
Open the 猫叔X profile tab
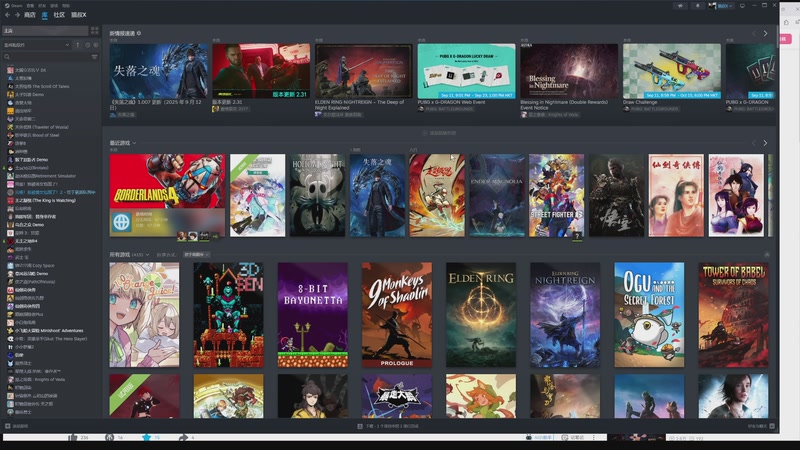[79, 15]
